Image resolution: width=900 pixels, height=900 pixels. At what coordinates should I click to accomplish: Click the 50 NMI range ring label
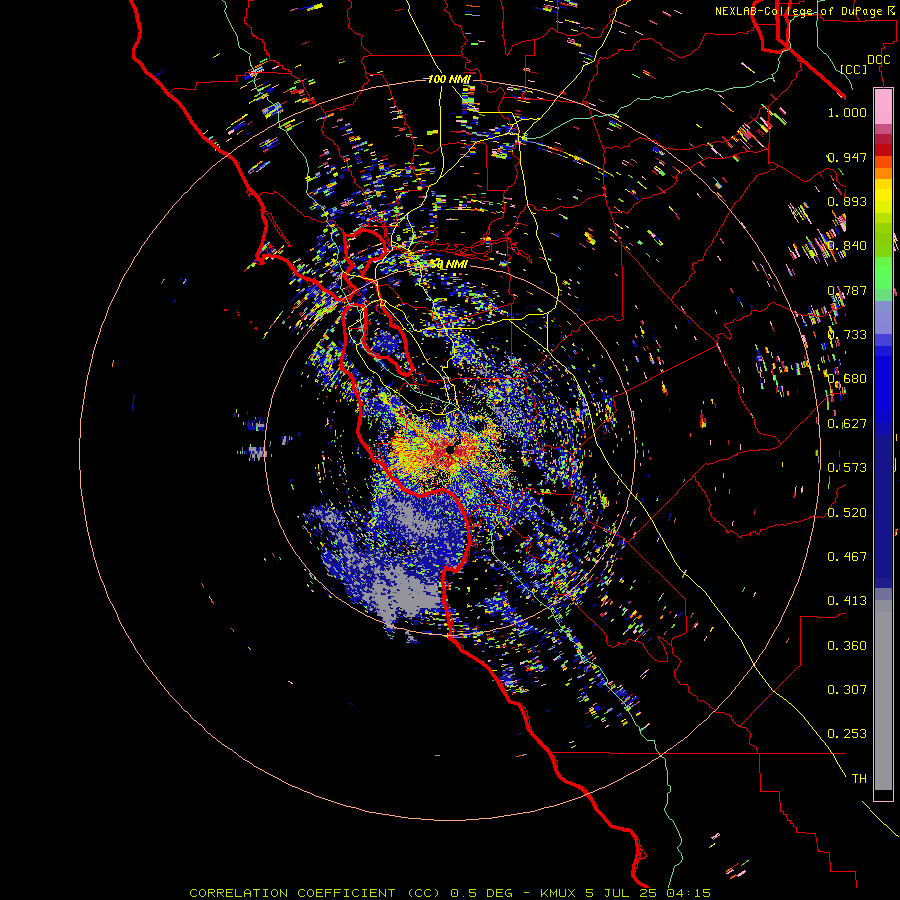tap(449, 264)
